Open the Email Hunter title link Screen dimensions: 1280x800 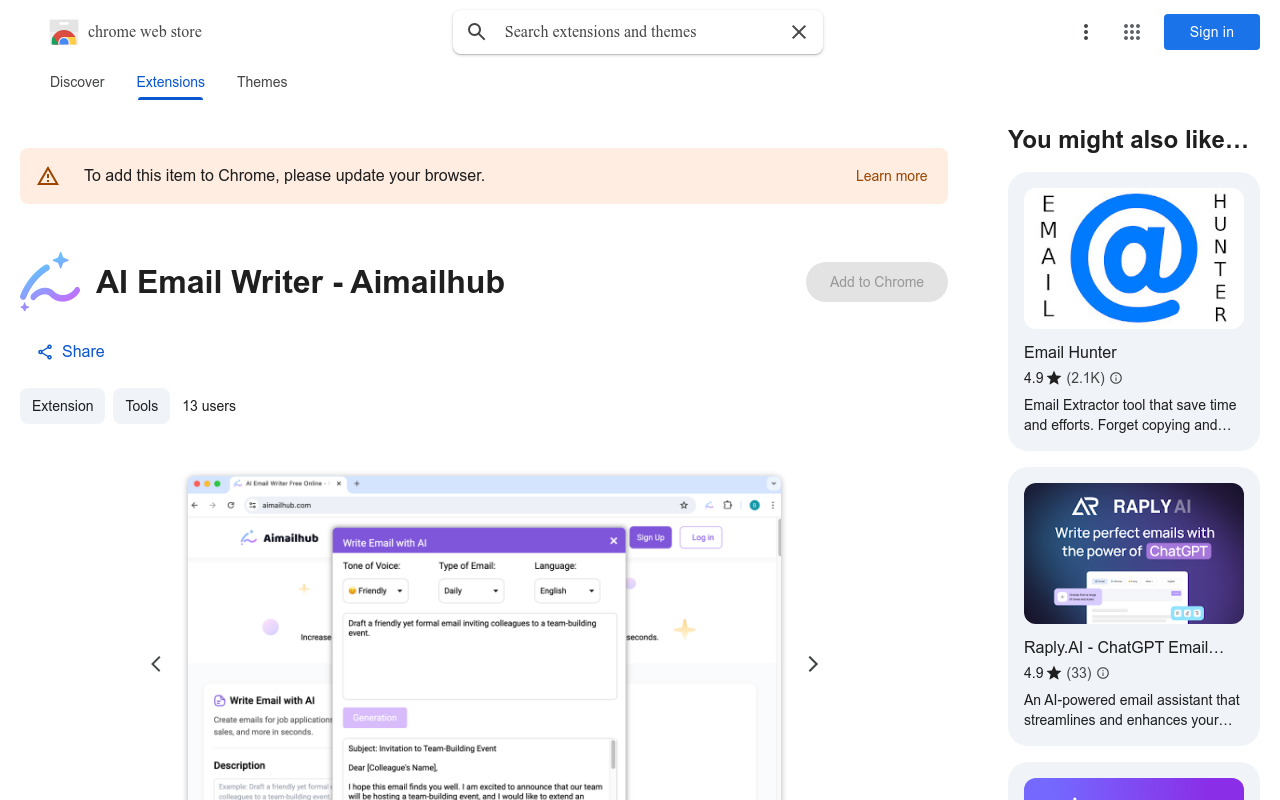pyautogui.click(x=1070, y=352)
